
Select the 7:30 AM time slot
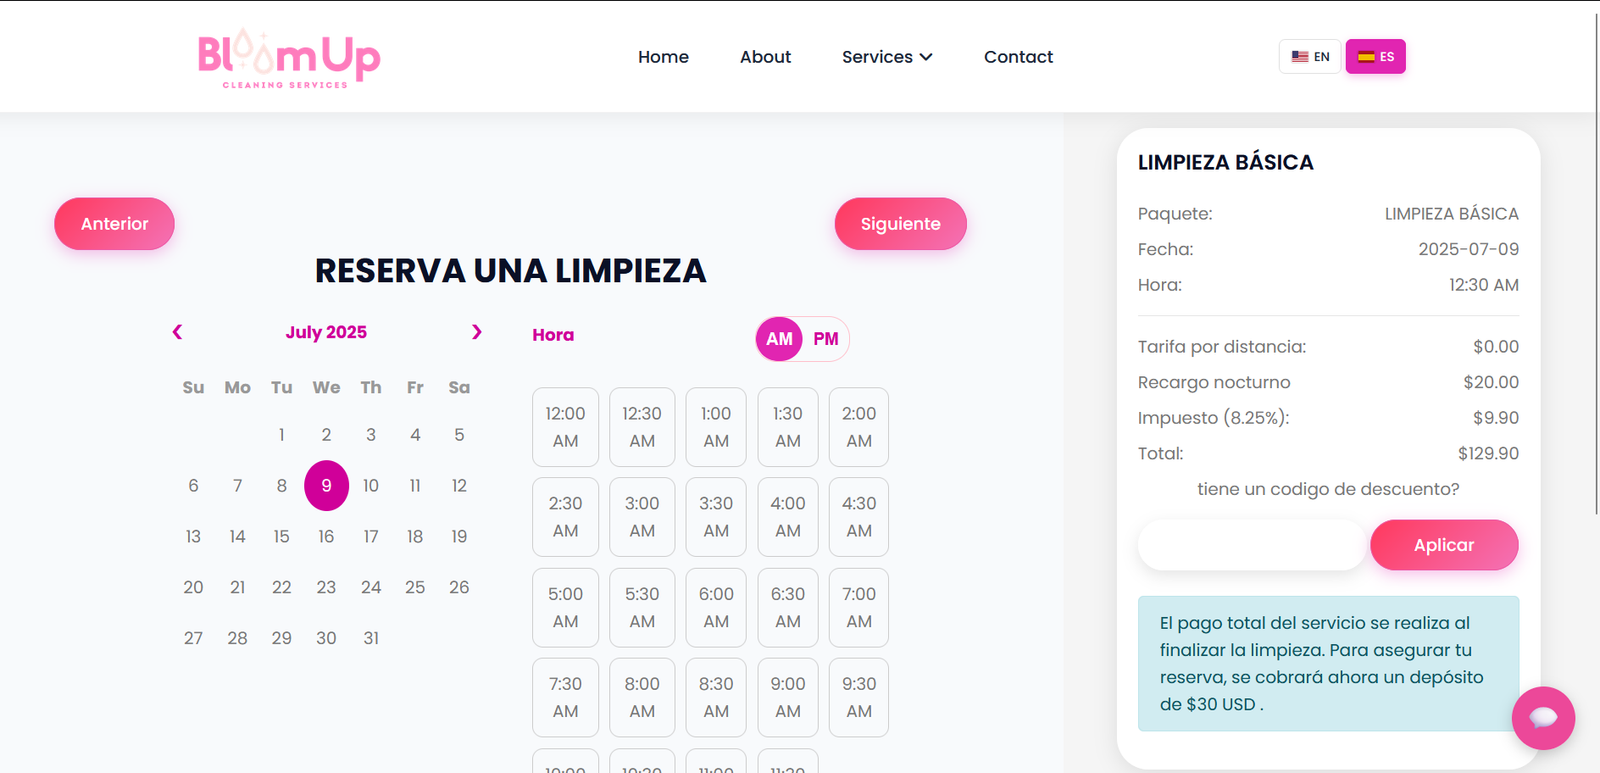point(565,698)
